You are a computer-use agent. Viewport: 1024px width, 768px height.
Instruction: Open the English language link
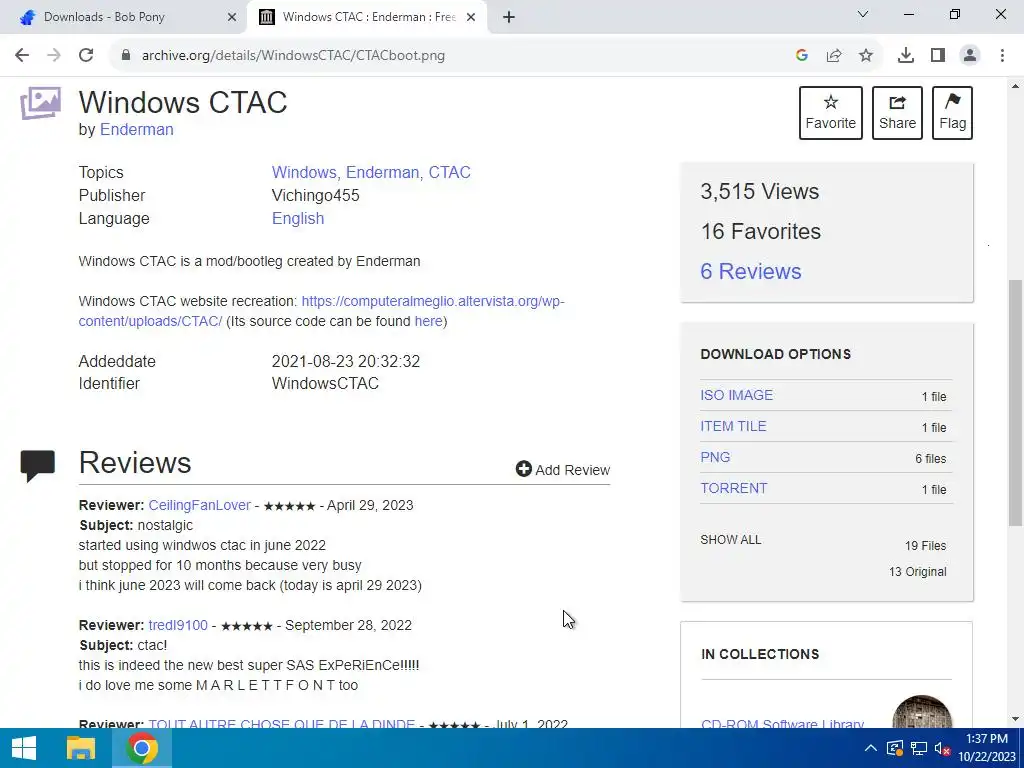pos(298,218)
